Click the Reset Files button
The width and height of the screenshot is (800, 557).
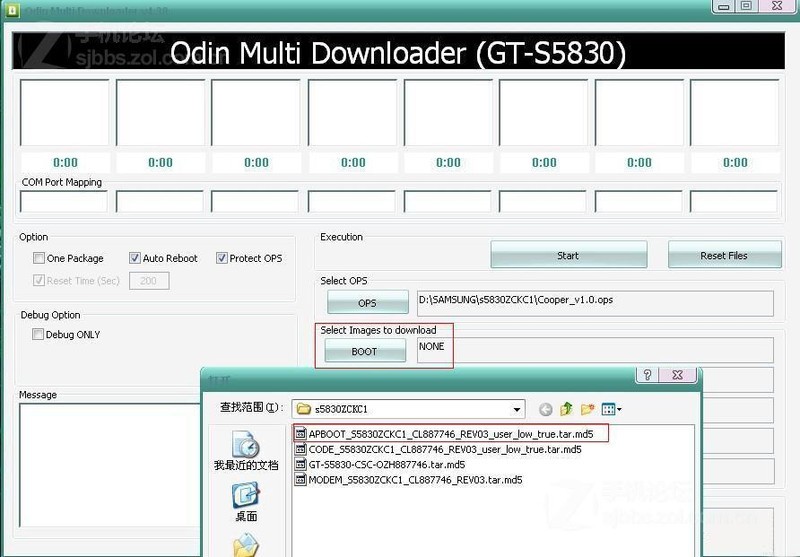pyautogui.click(x=724, y=255)
